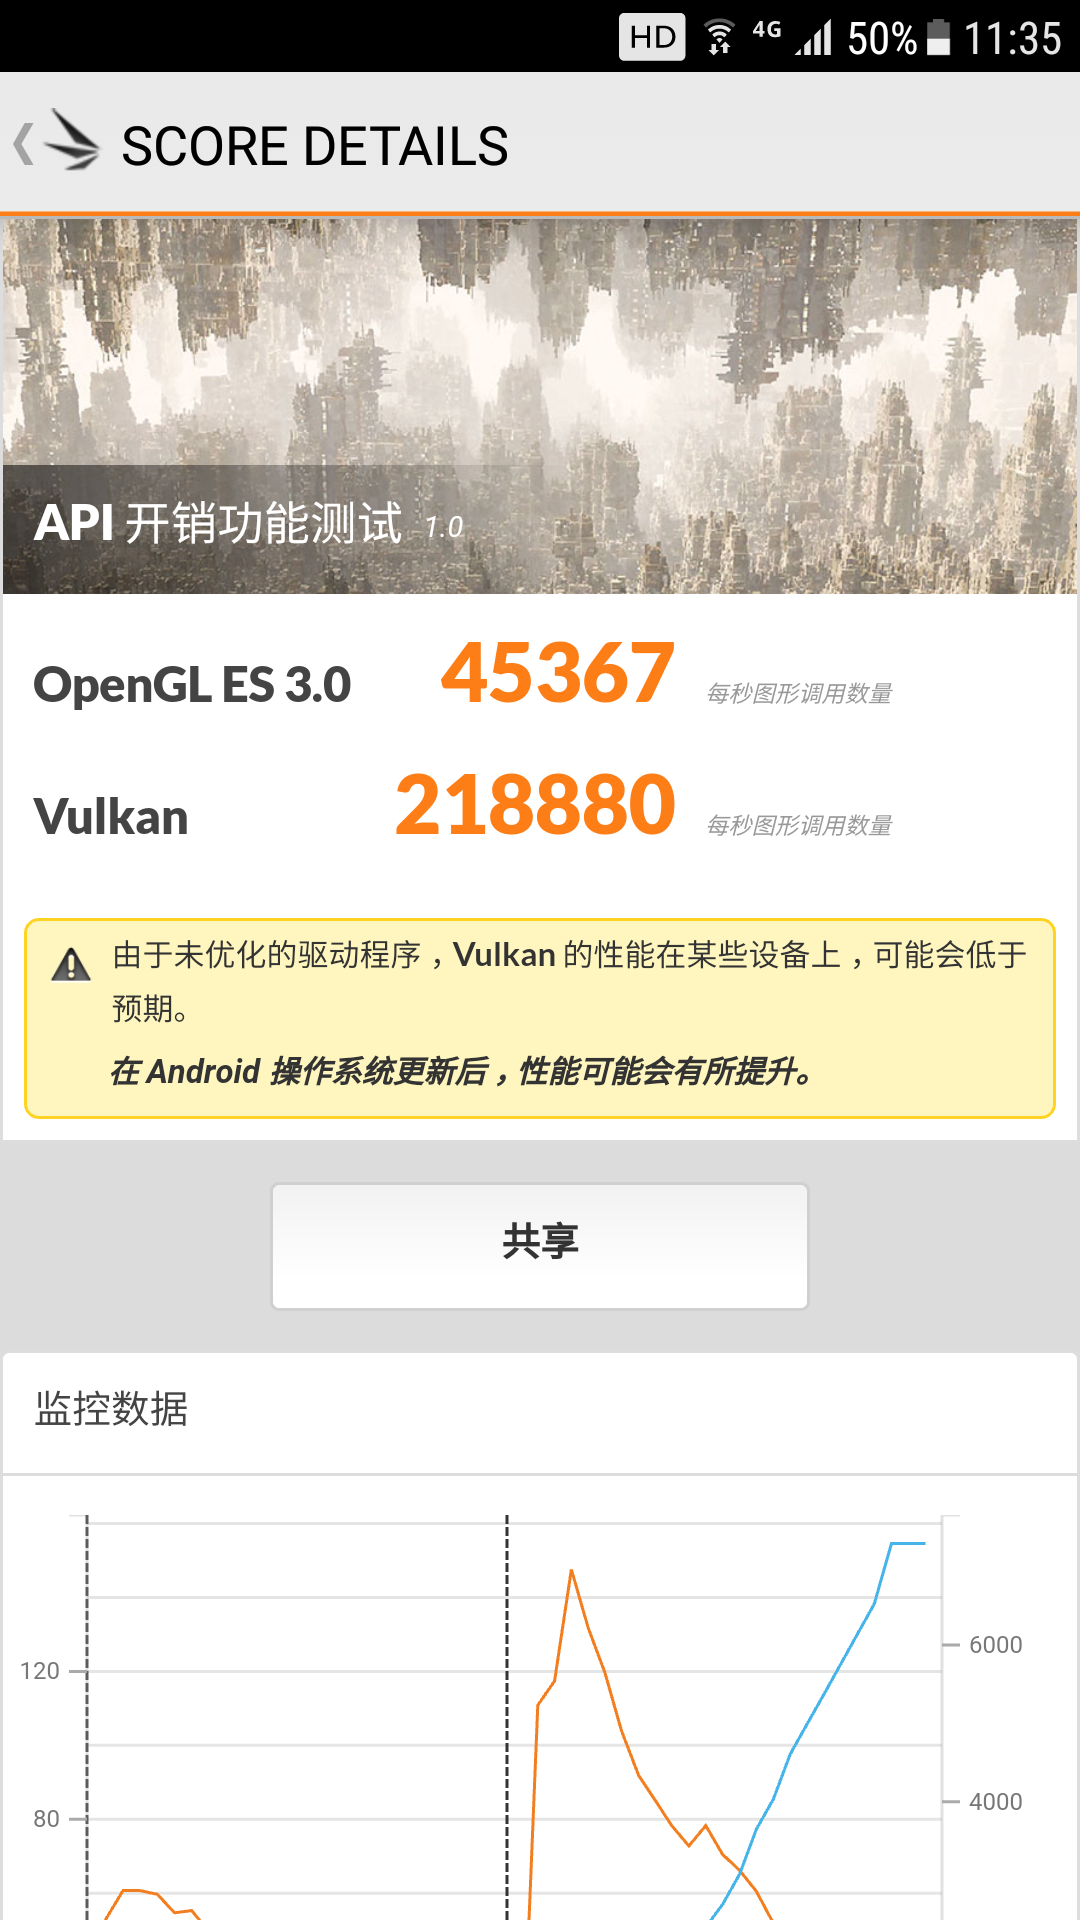Tap the second dashed vertical chart marker
The height and width of the screenshot is (1920, 1080).
[507, 1718]
